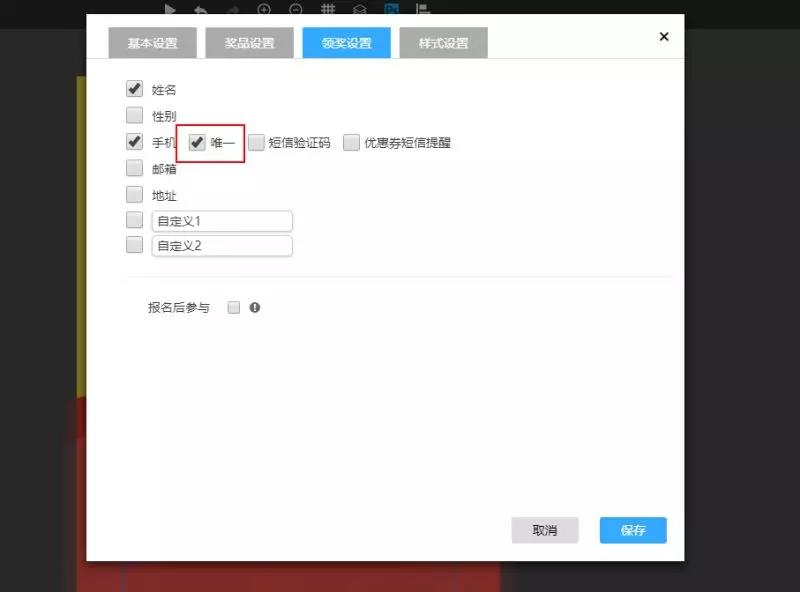Enable 短信验证码 checkbox
This screenshot has height=592, width=800.
(x=256, y=142)
